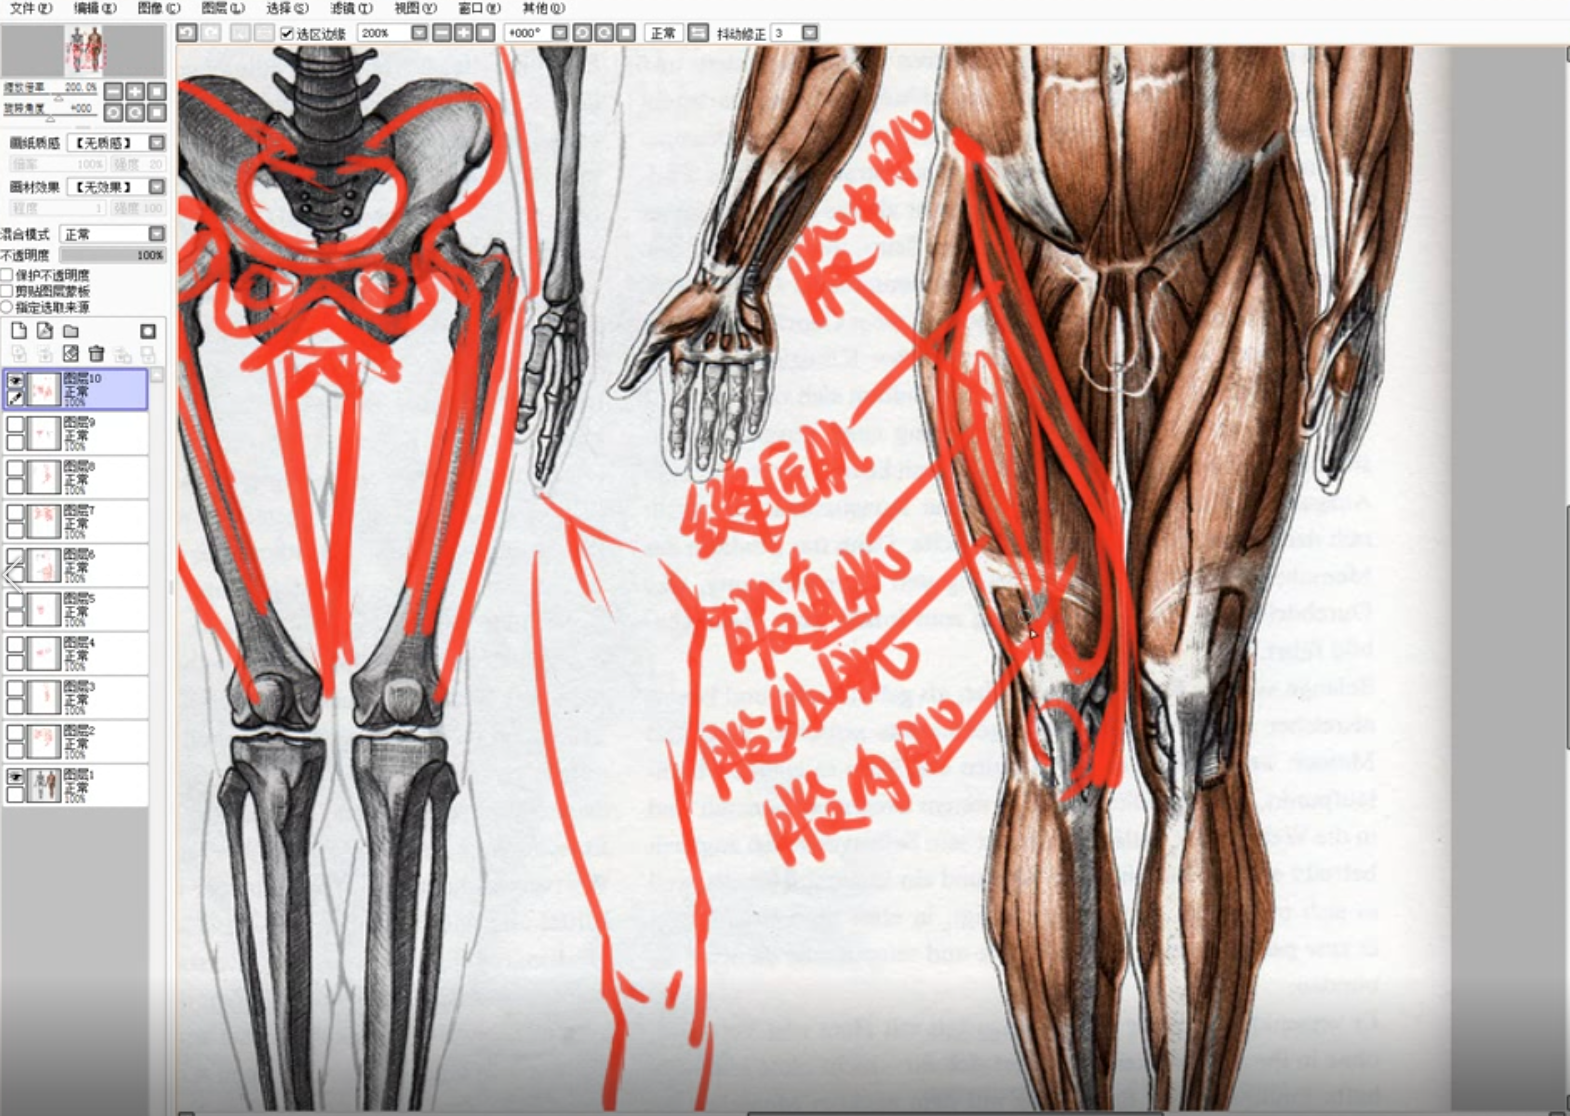Rotate clockwise in the navigator panel
Image resolution: width=1570 pixels, height=1116 pixels.
coord(135,113)
